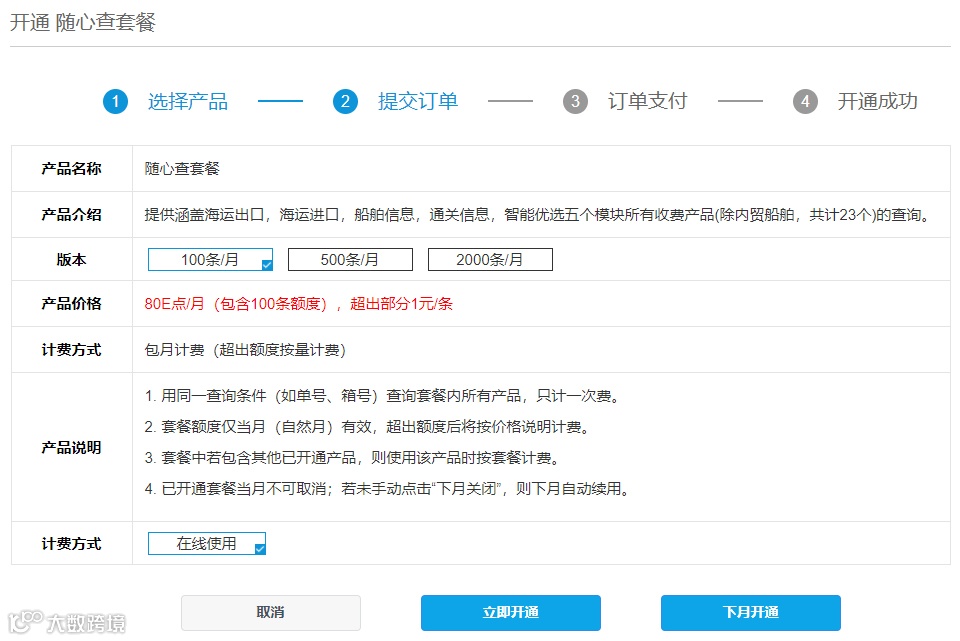This screenshot has width=960, height=641.
Task: Click the 取消 button
Action: pyautogui.click(x=271, y=613)
